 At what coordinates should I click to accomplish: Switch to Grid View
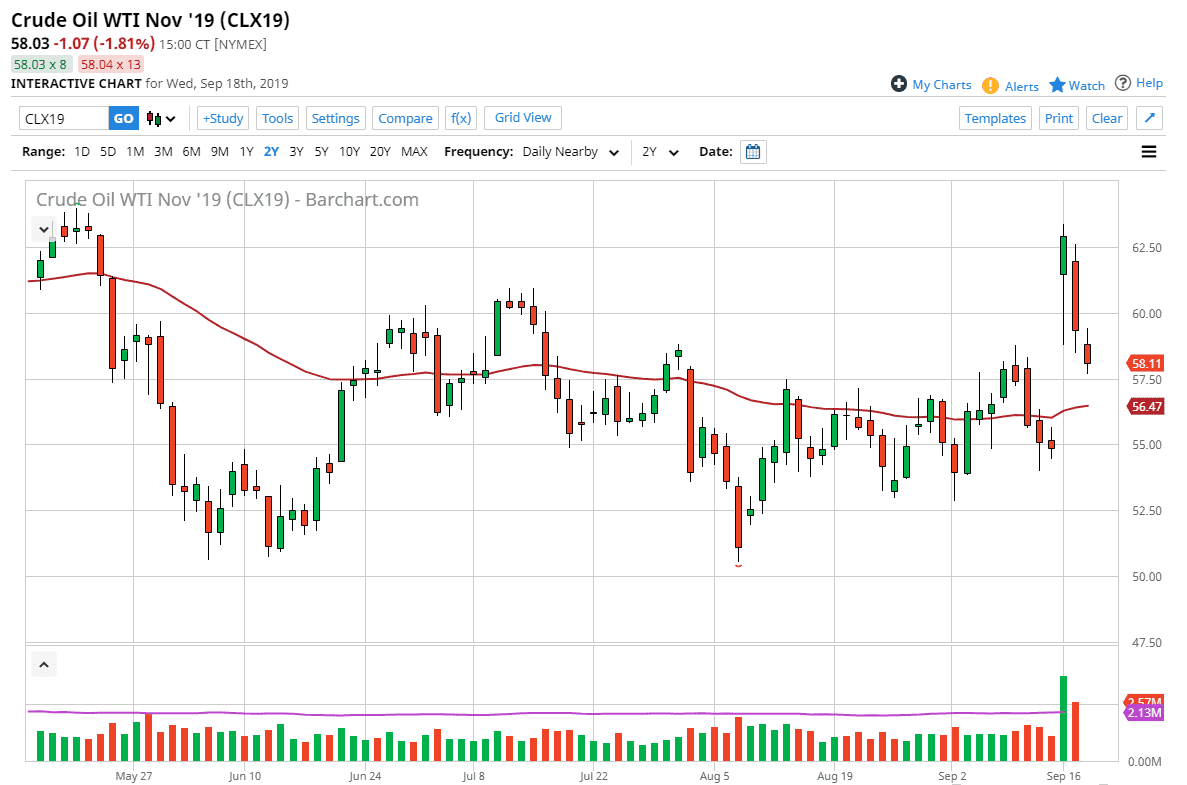pos(522,118)
